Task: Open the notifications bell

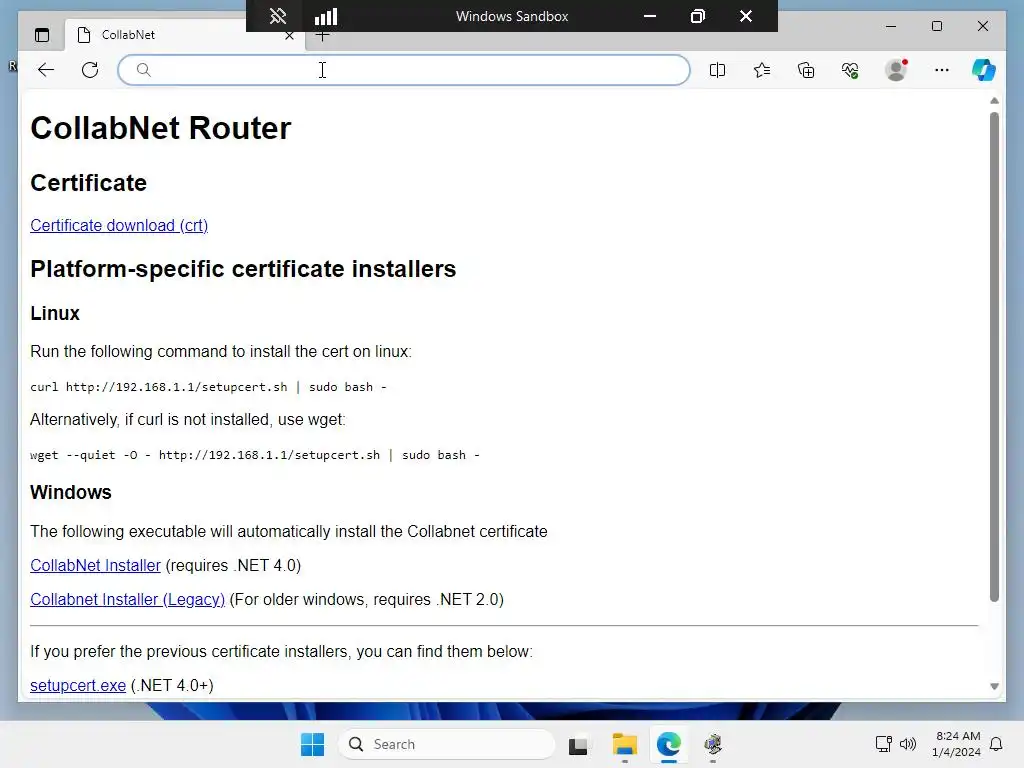Action: point(996,744)
